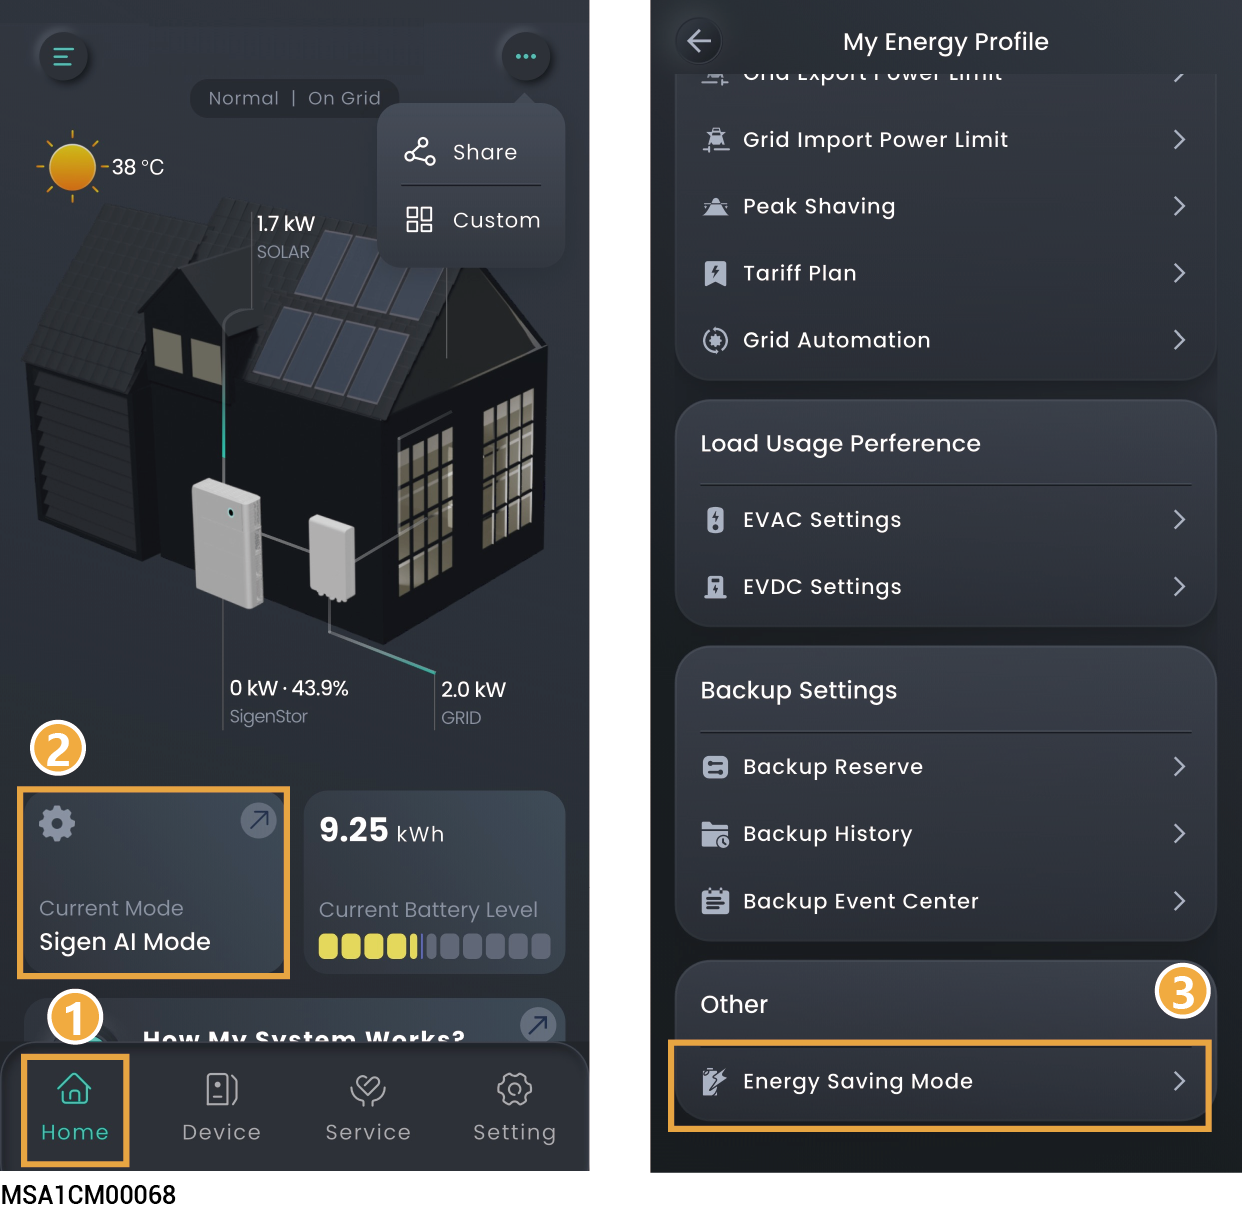The height and width of the screenshot is (1211, 1242).
Task: Tap the How My System Works arrow icon
Action: pyautogui.click(x=538, y=1024)
